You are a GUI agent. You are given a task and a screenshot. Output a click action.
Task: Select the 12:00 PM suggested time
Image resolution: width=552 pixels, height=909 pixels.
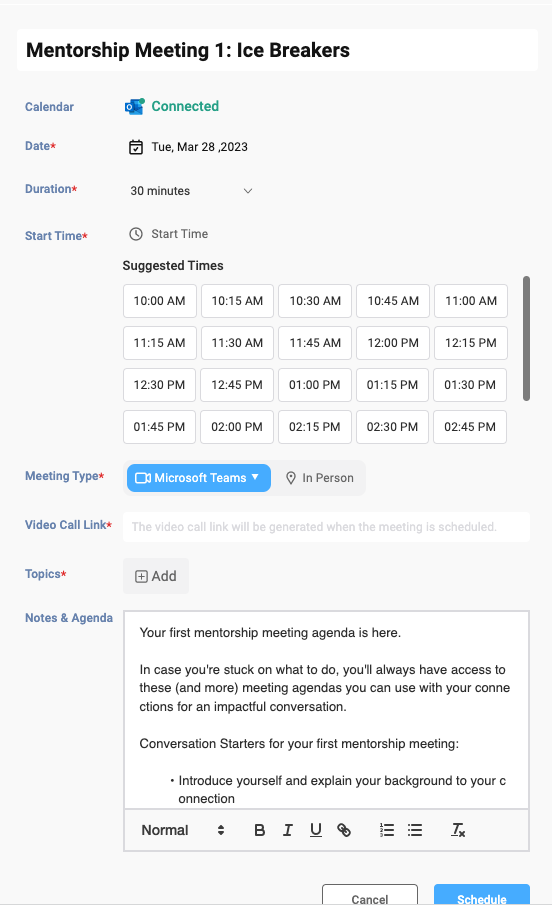point(393,343)
